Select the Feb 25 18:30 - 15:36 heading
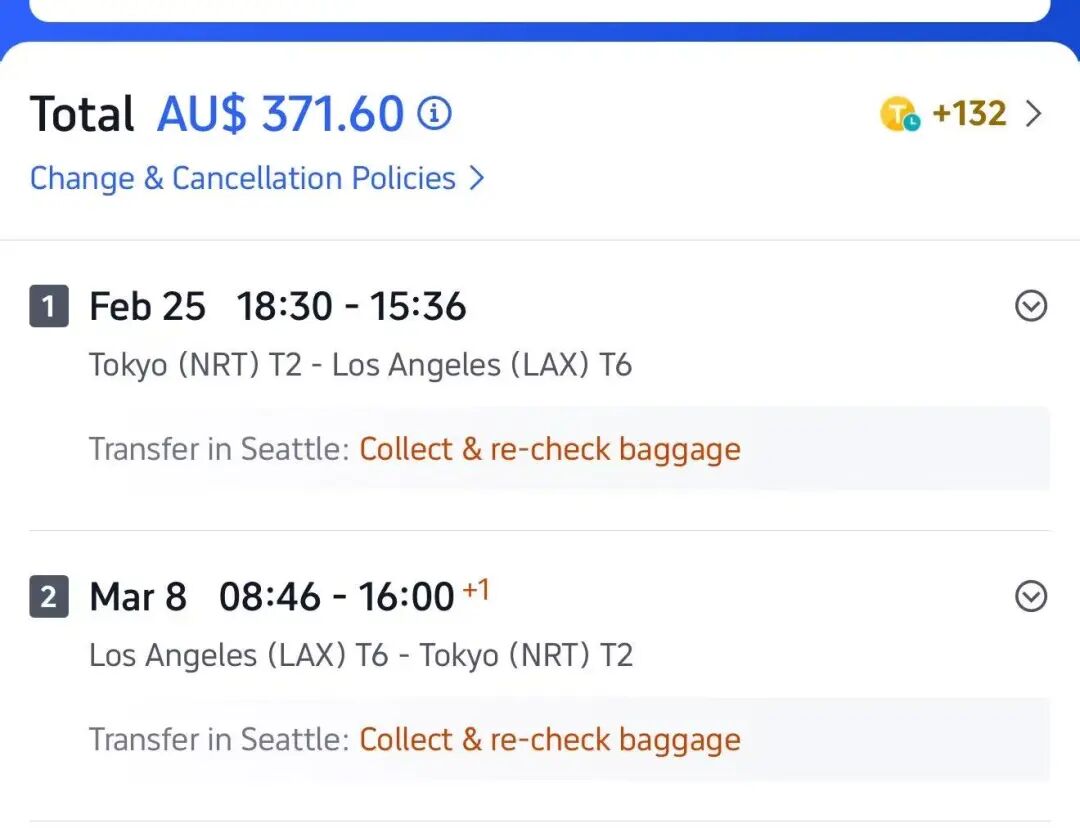Viewport: 1080px width, 828px height. 277,307
